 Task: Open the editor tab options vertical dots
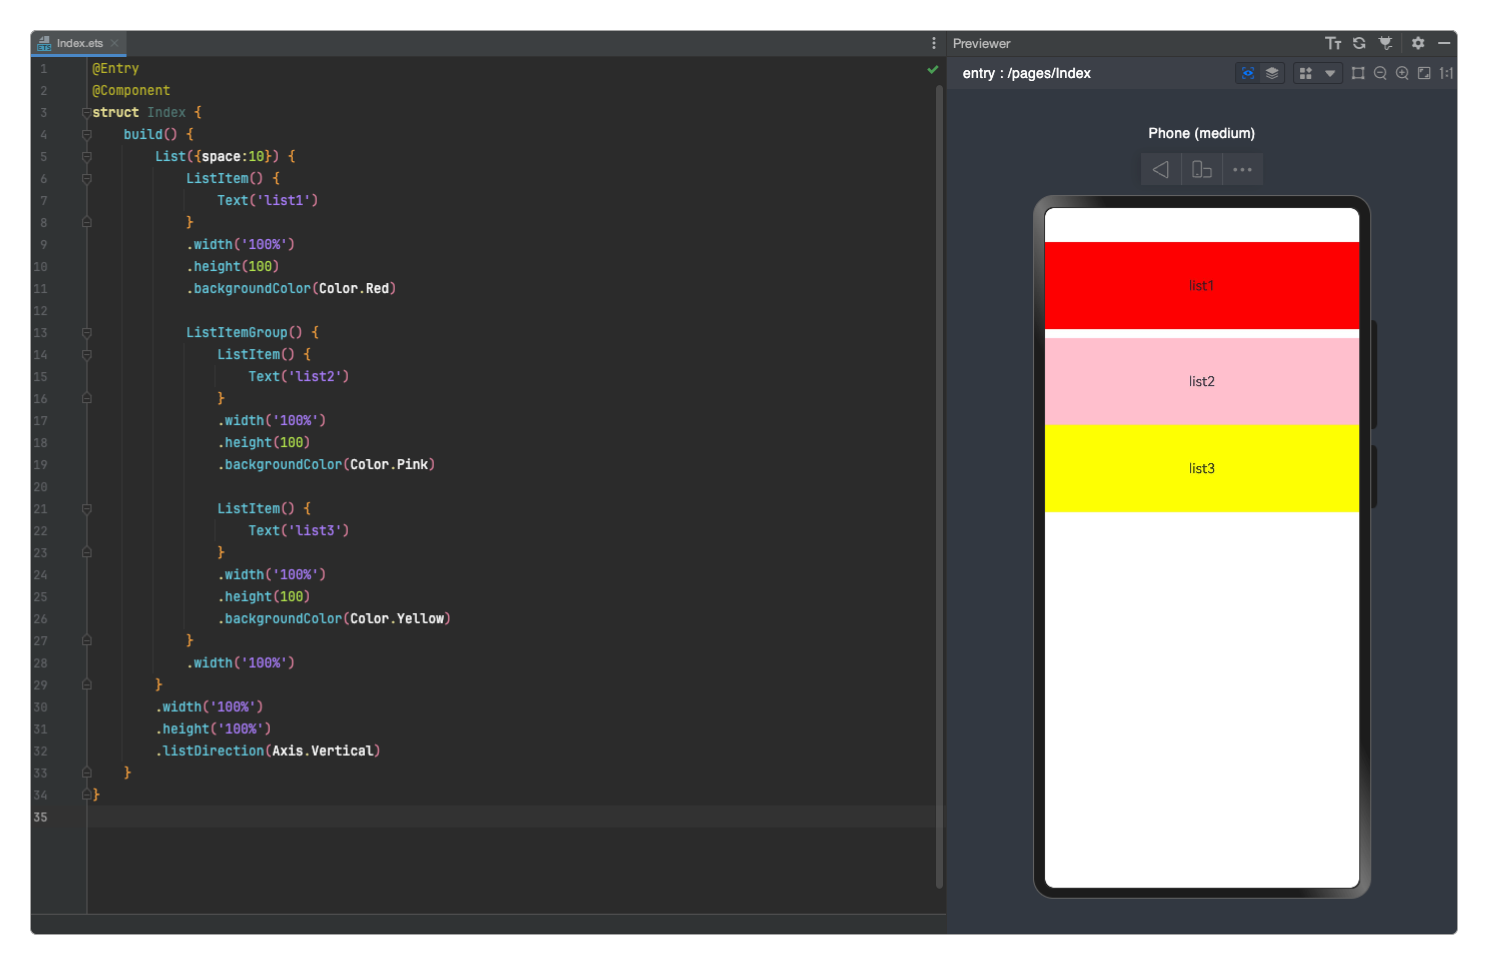(x=934, y=43)
